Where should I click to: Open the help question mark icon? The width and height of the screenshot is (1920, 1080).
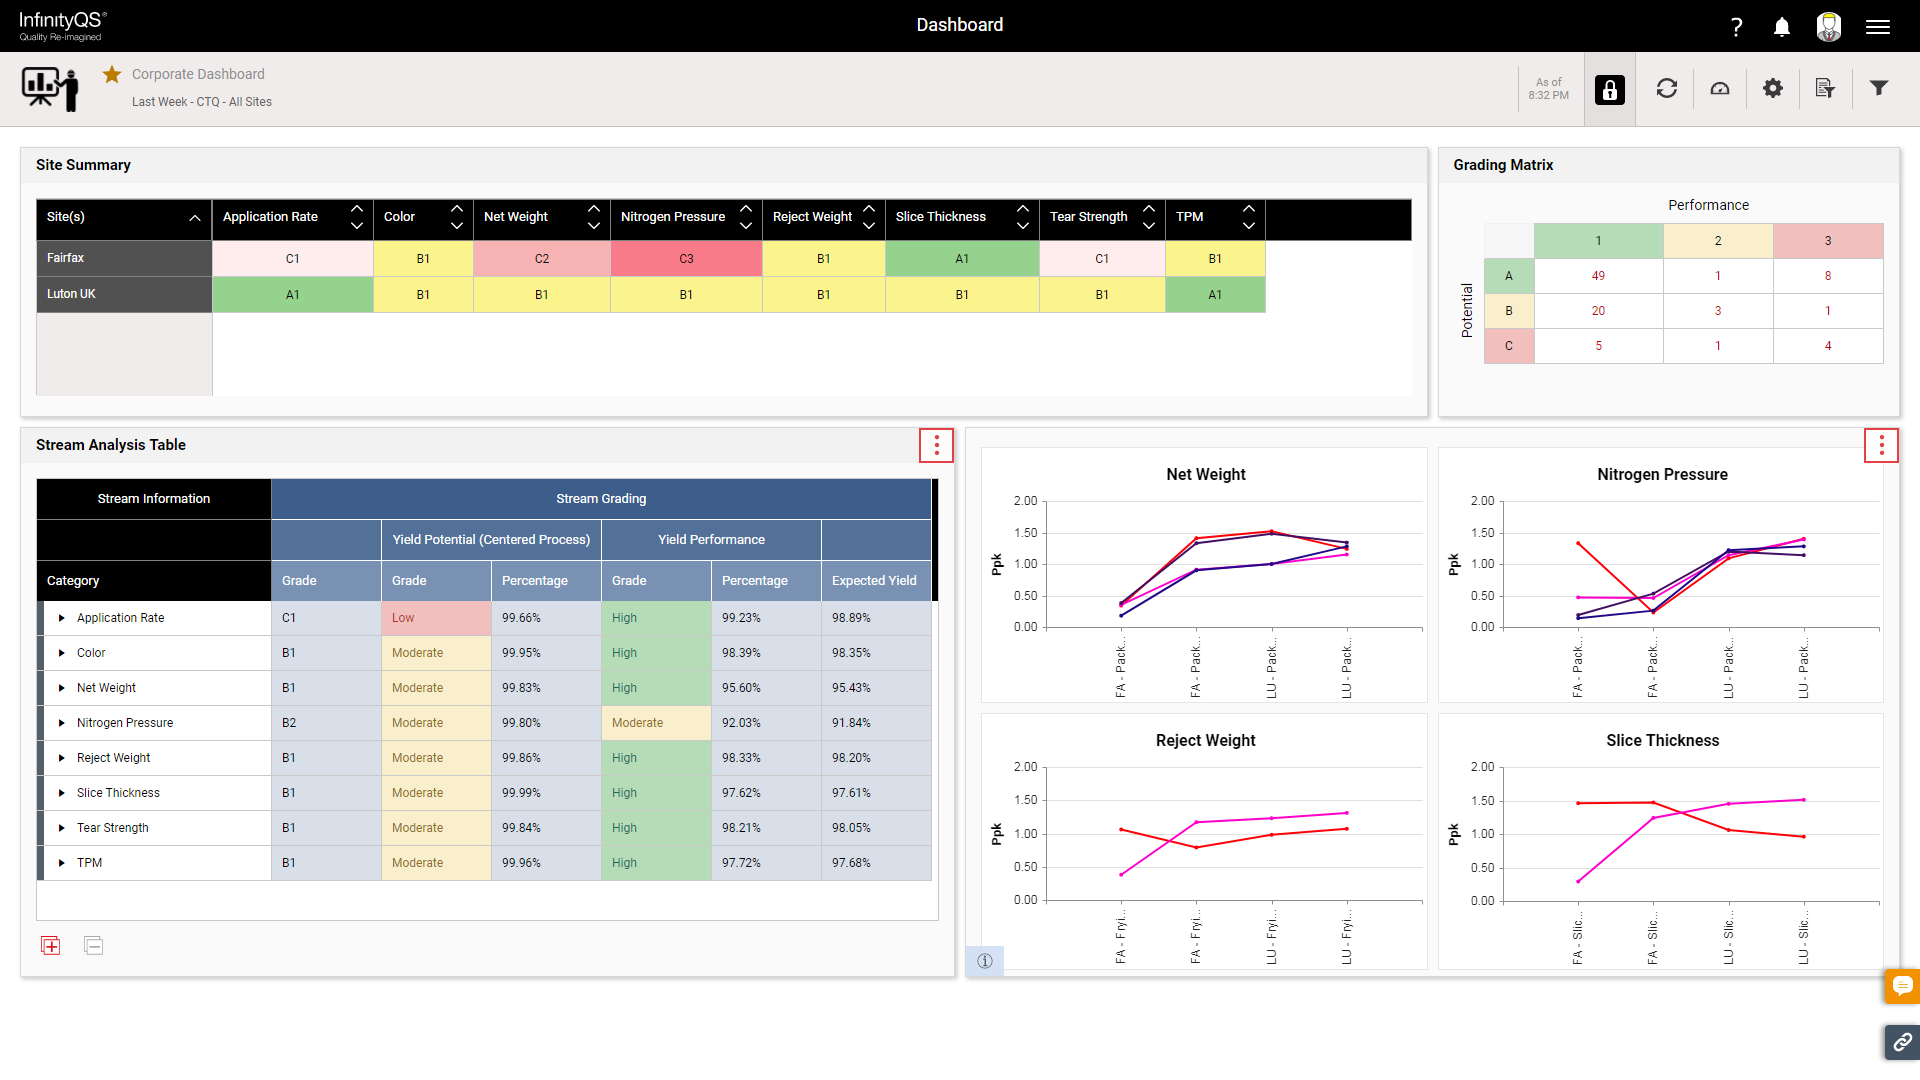1737,27
